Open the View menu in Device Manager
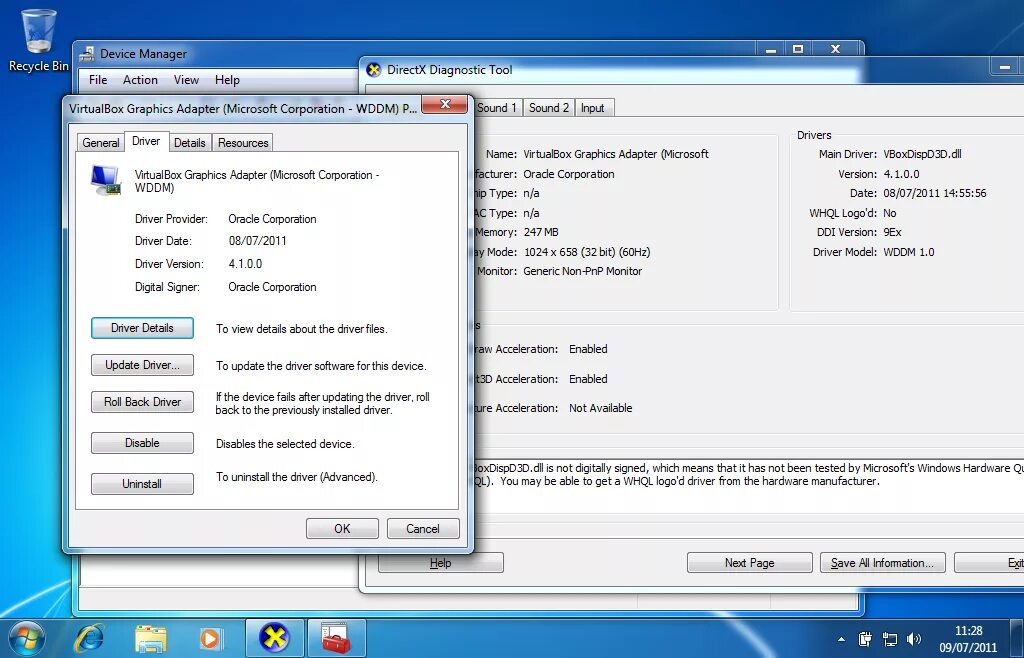The height and width of the screenshot is (658, 1024). 186,80
